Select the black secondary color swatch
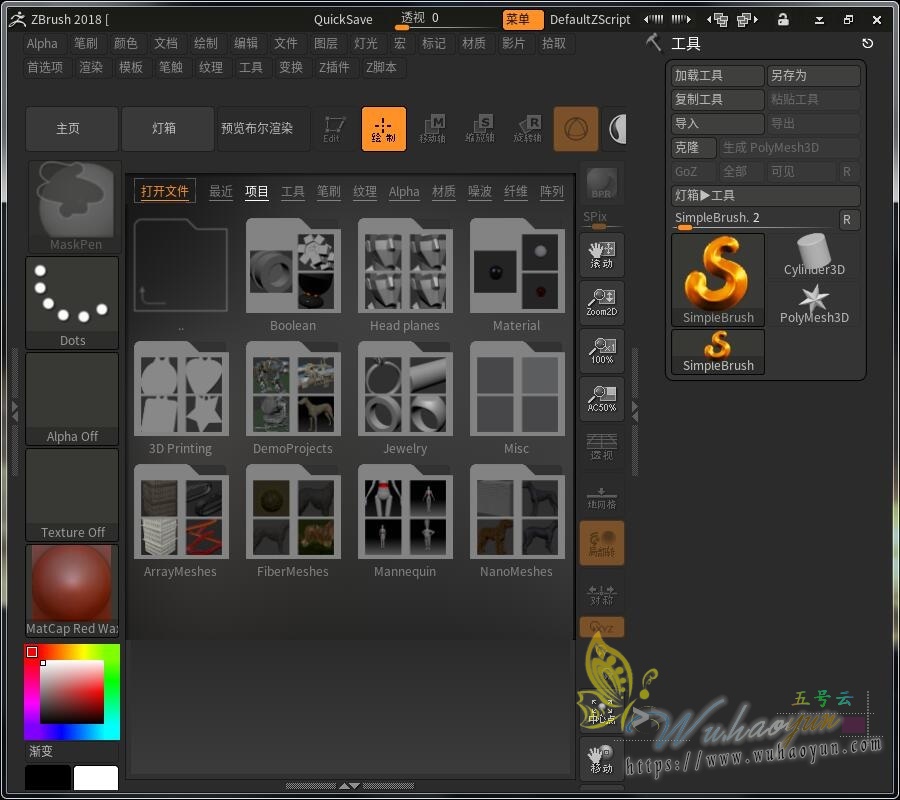Viewport: 900px width, 800px height. (x=48, y=778)
